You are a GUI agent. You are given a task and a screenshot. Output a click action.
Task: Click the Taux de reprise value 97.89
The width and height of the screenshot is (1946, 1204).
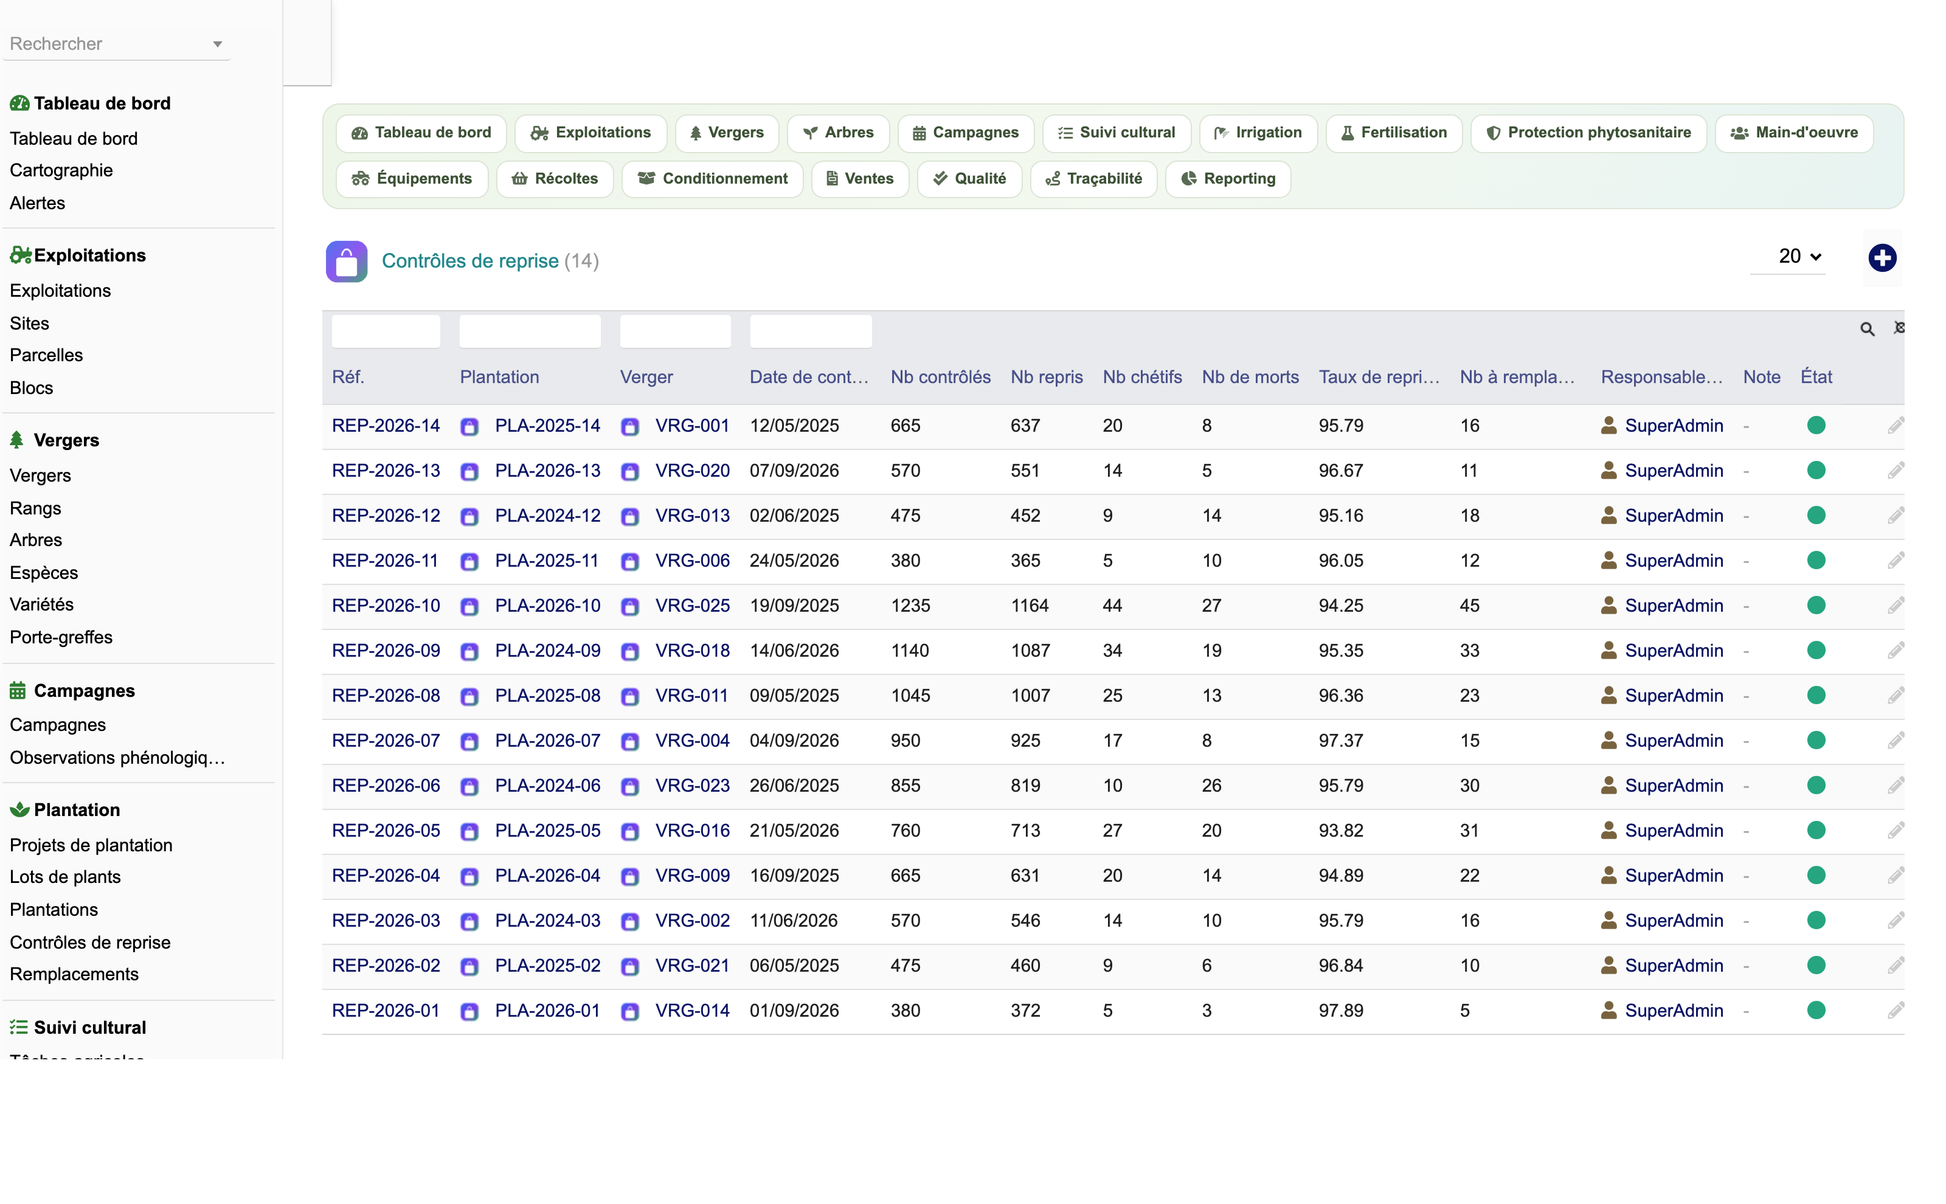[x=1340, y=1011]
